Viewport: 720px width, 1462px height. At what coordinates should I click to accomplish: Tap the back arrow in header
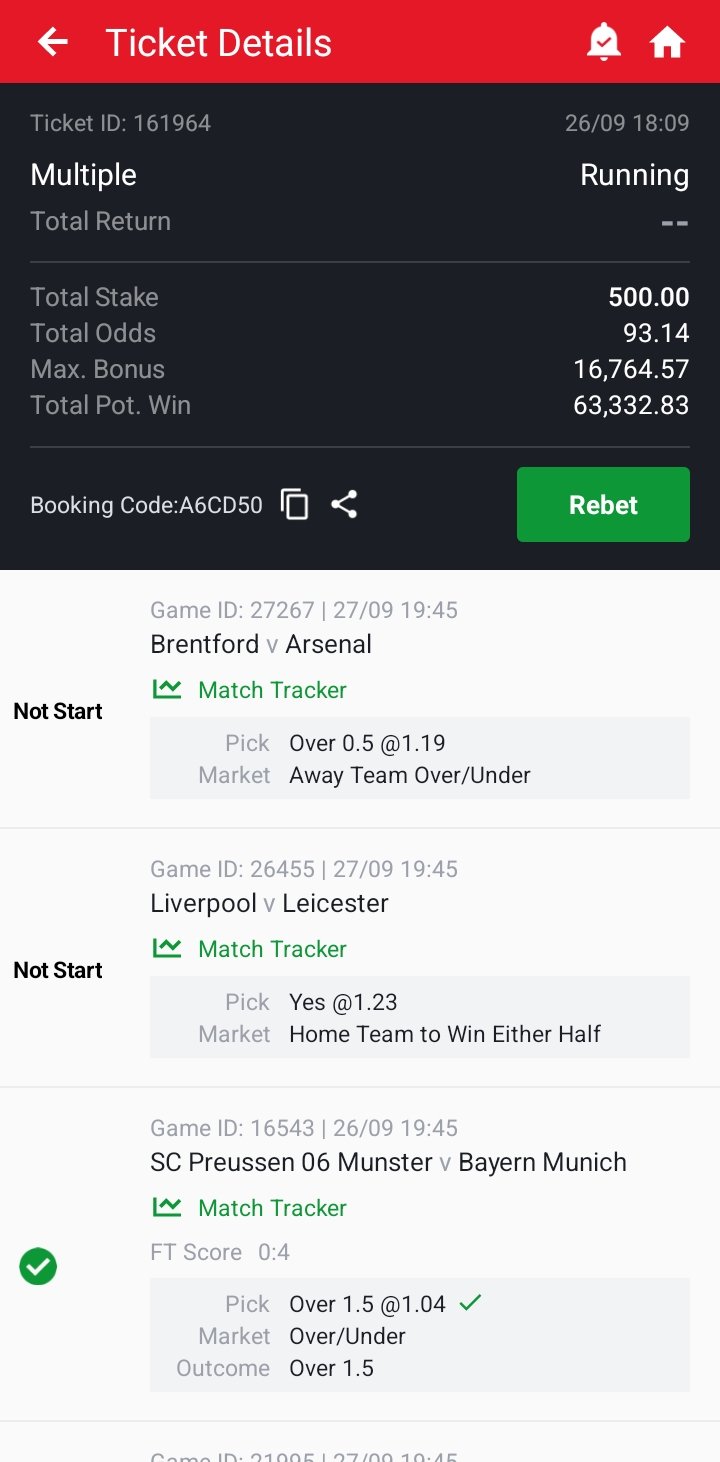coord(53,42)
